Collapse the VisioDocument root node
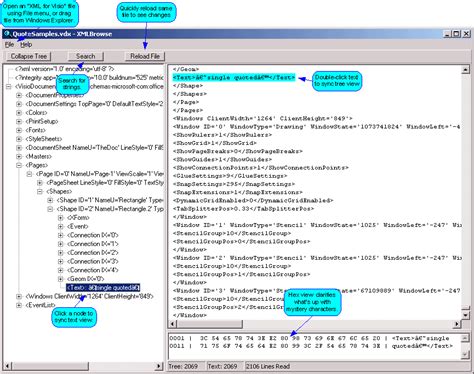The height and width of the screenshot is (374, 474). tap(9, 87)
